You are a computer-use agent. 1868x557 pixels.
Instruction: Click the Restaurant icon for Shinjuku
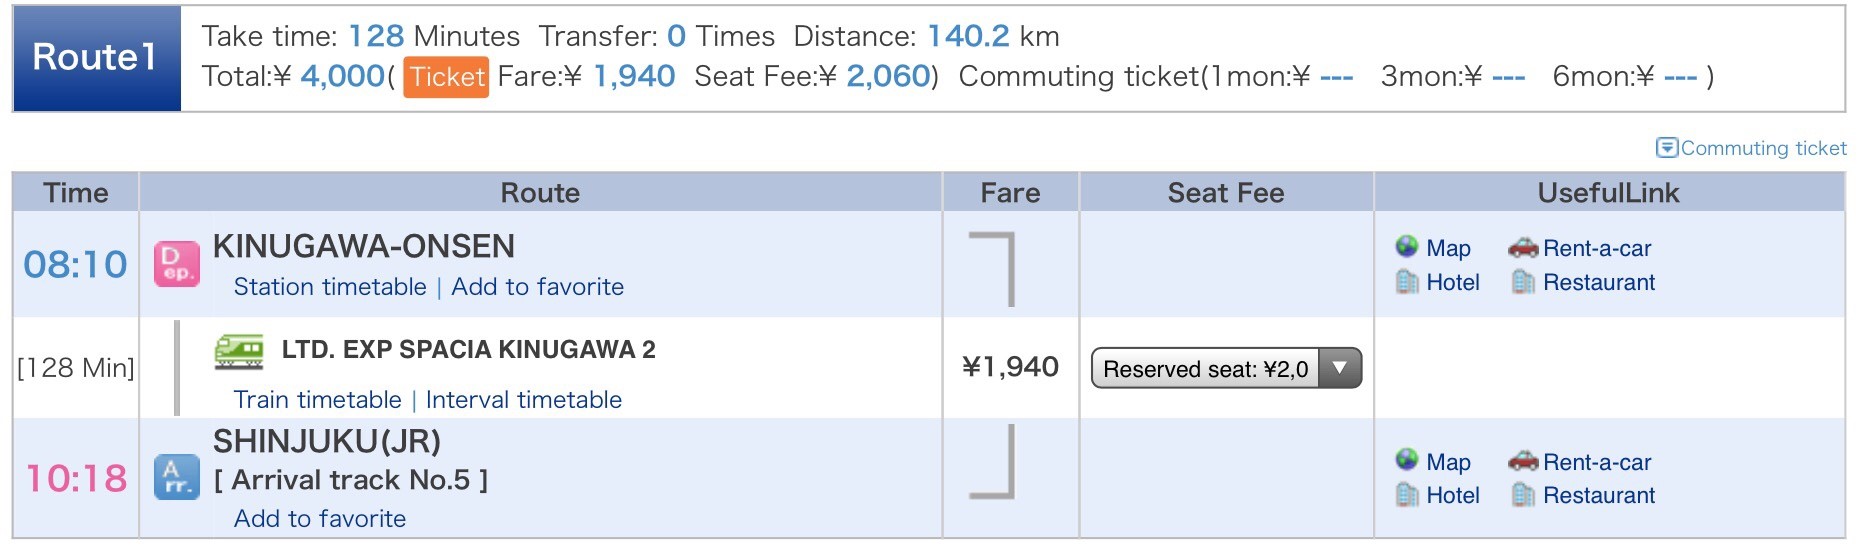coord(1523,494)
